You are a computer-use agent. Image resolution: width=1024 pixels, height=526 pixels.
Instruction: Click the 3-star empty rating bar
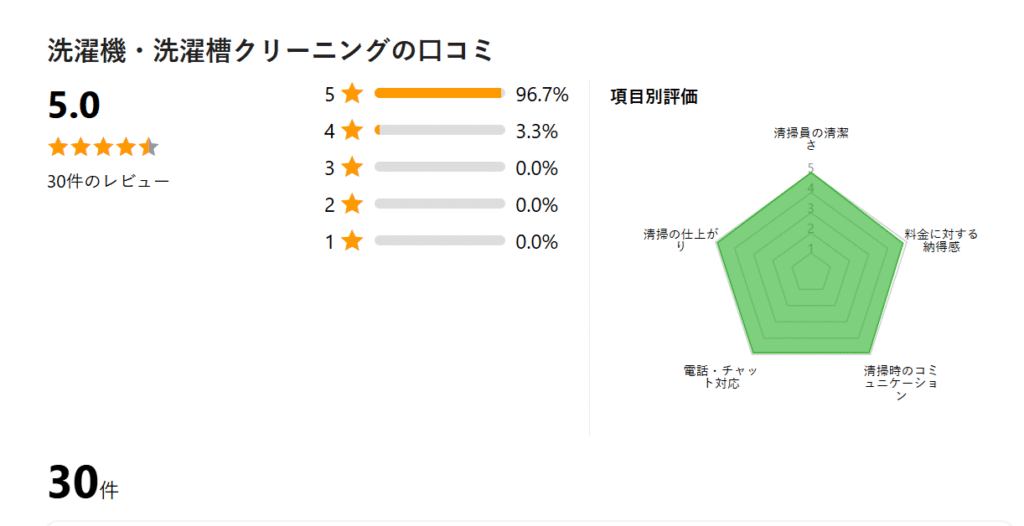coord(439,168)
